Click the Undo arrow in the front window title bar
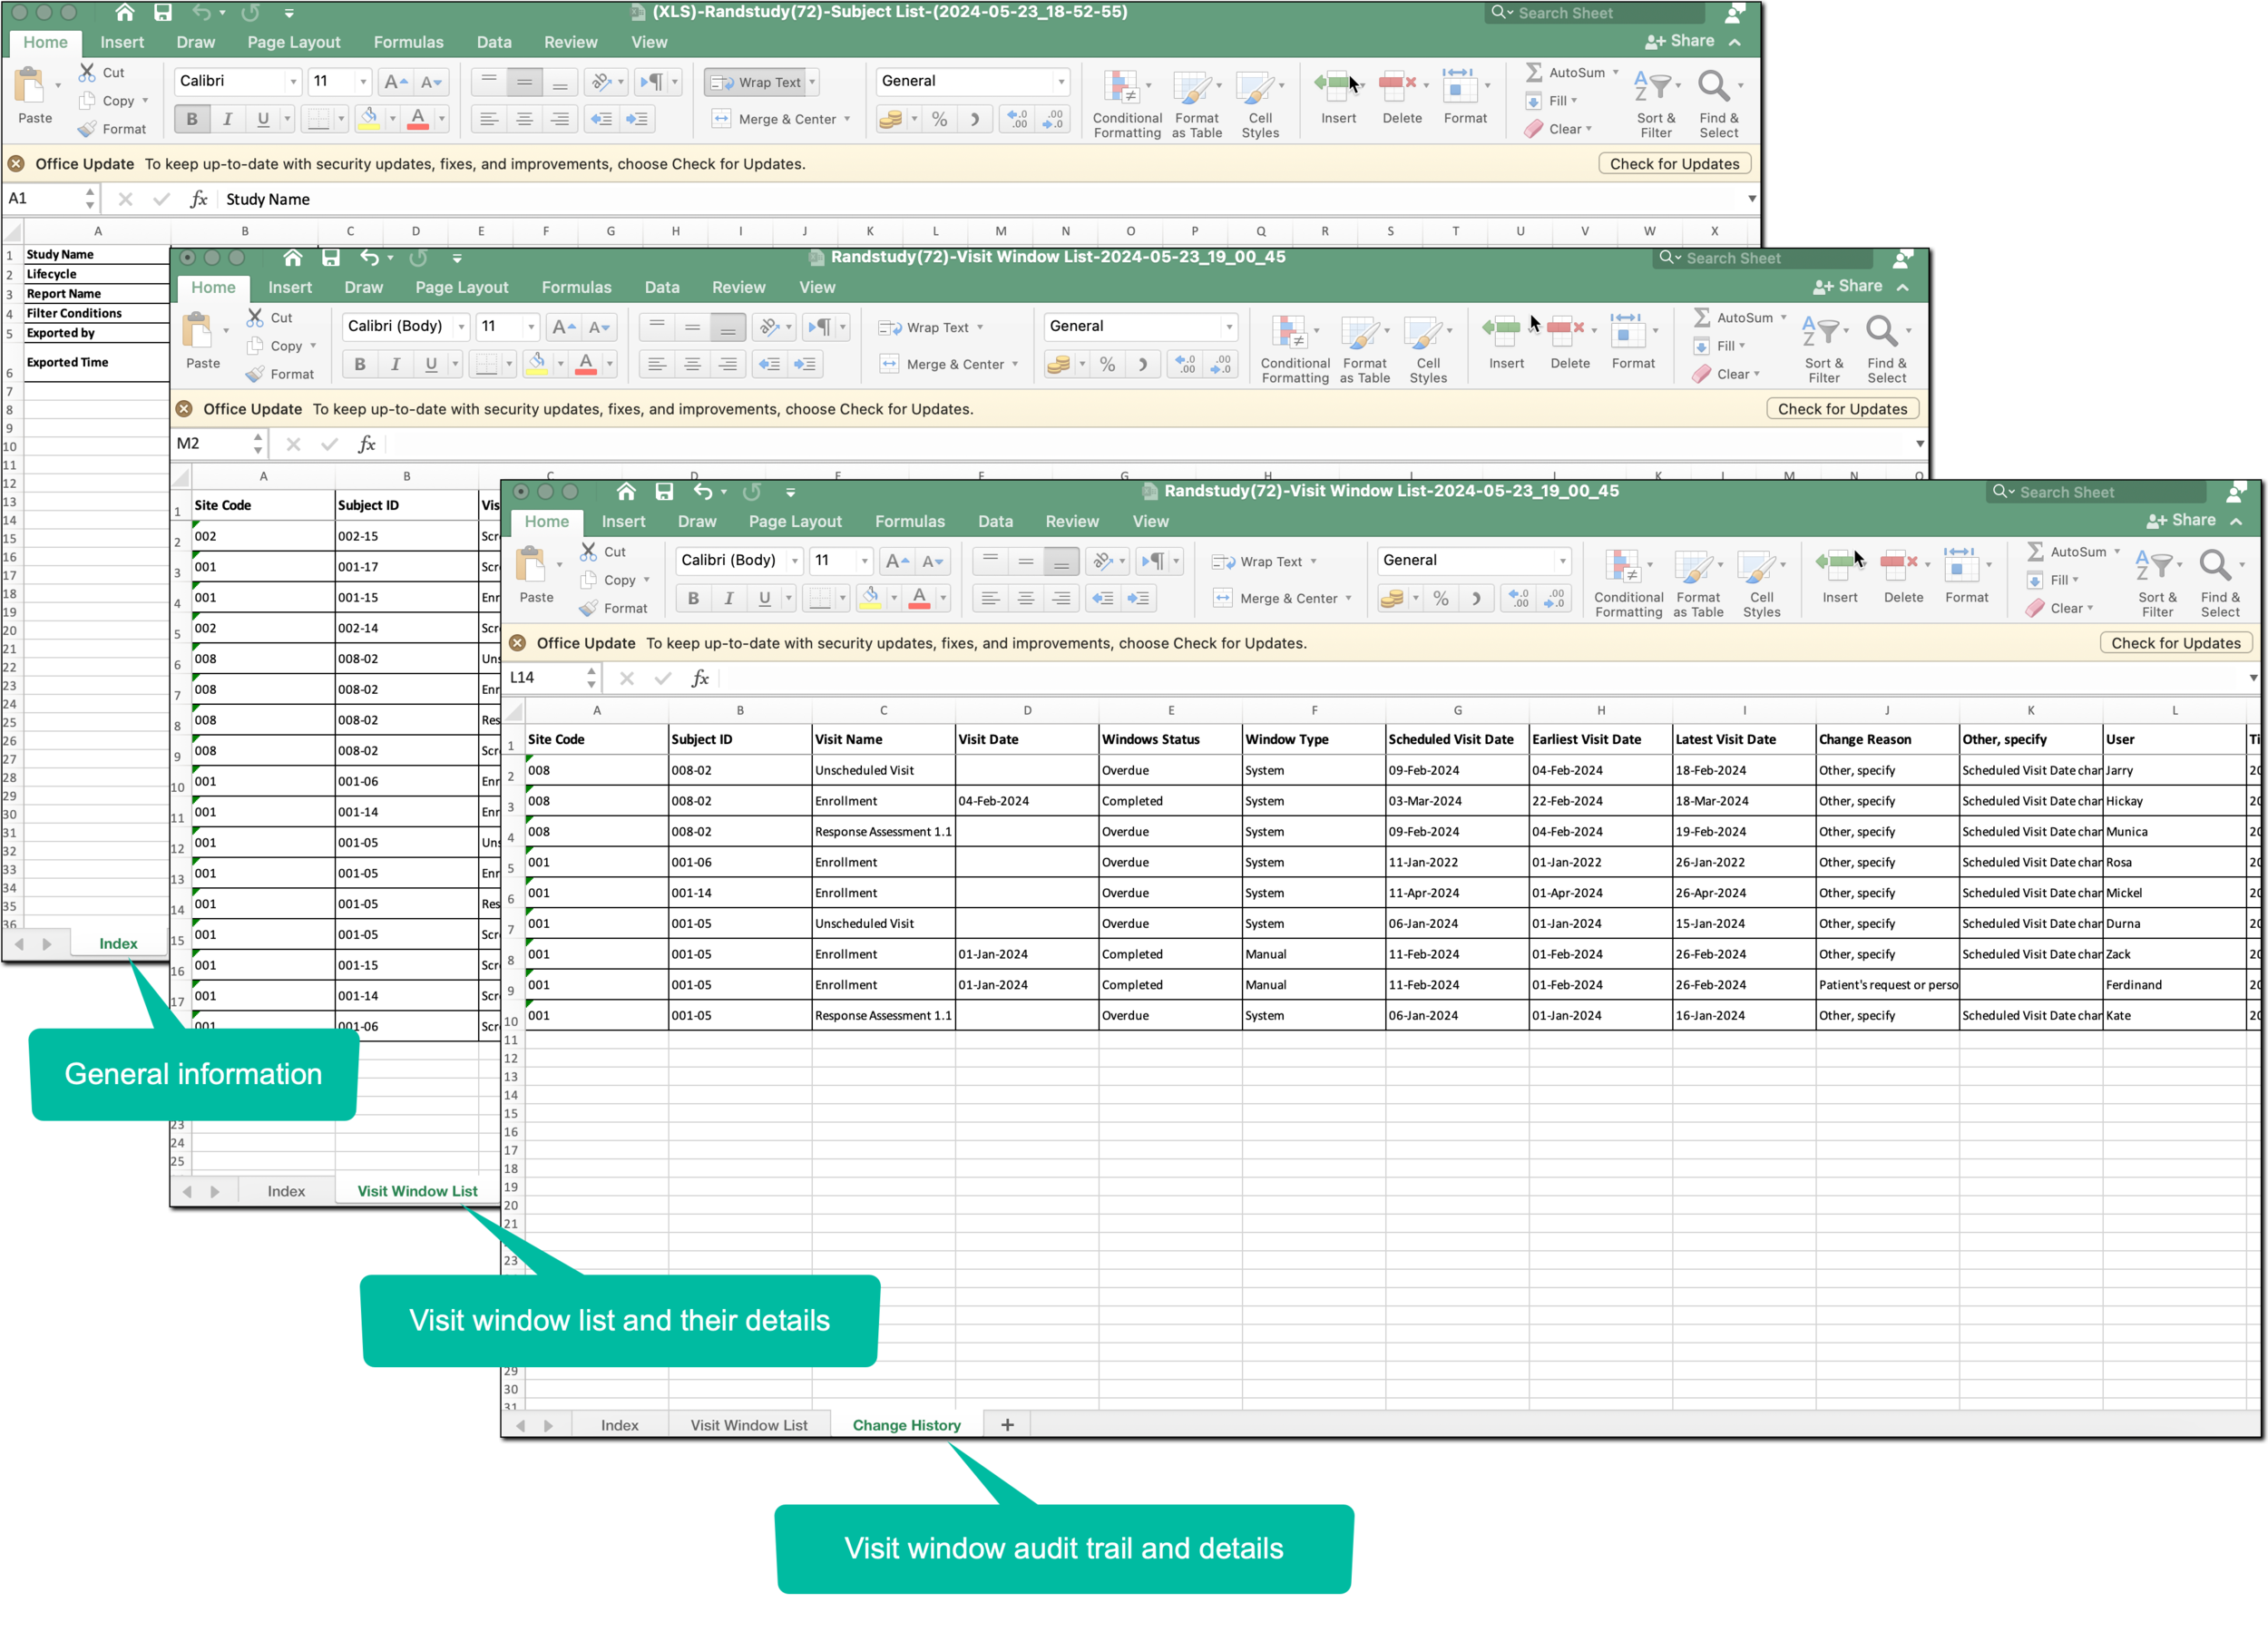Image resolution: width=2268 pixels, height=1651 pixels. pos(703,492)
